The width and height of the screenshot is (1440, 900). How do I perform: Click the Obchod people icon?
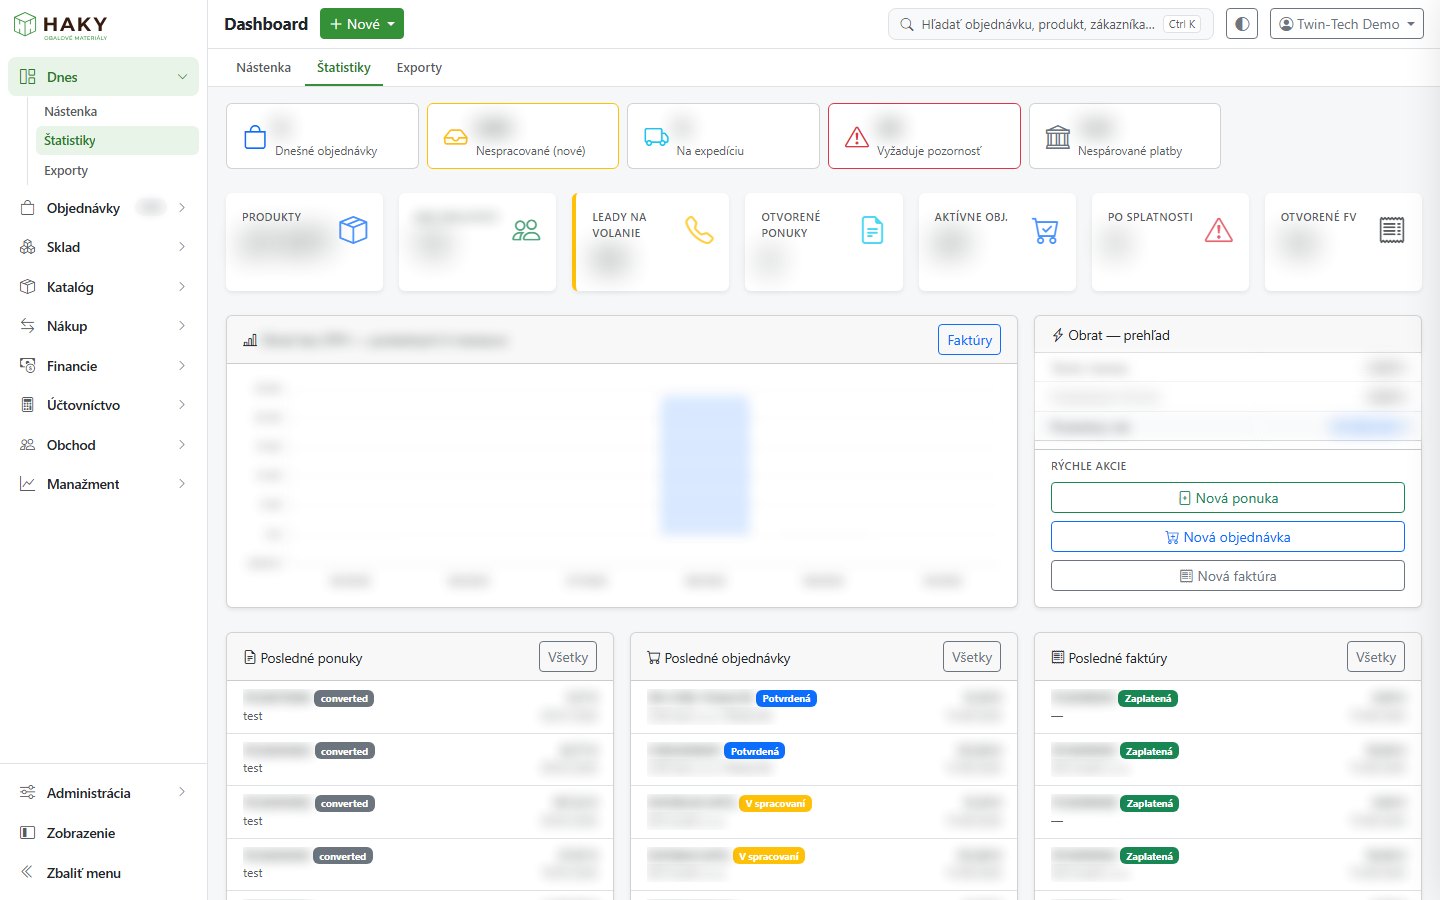28,445
